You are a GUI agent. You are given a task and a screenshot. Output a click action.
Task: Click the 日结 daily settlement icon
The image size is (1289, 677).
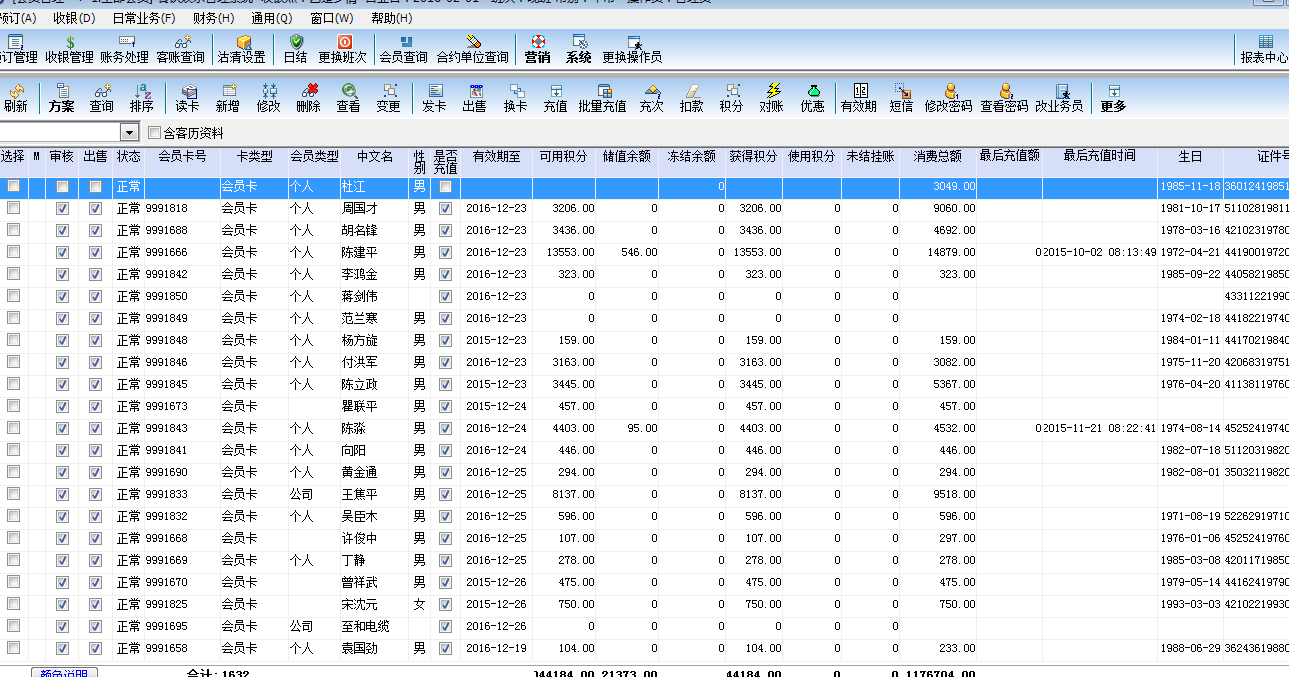click(295, 49)
